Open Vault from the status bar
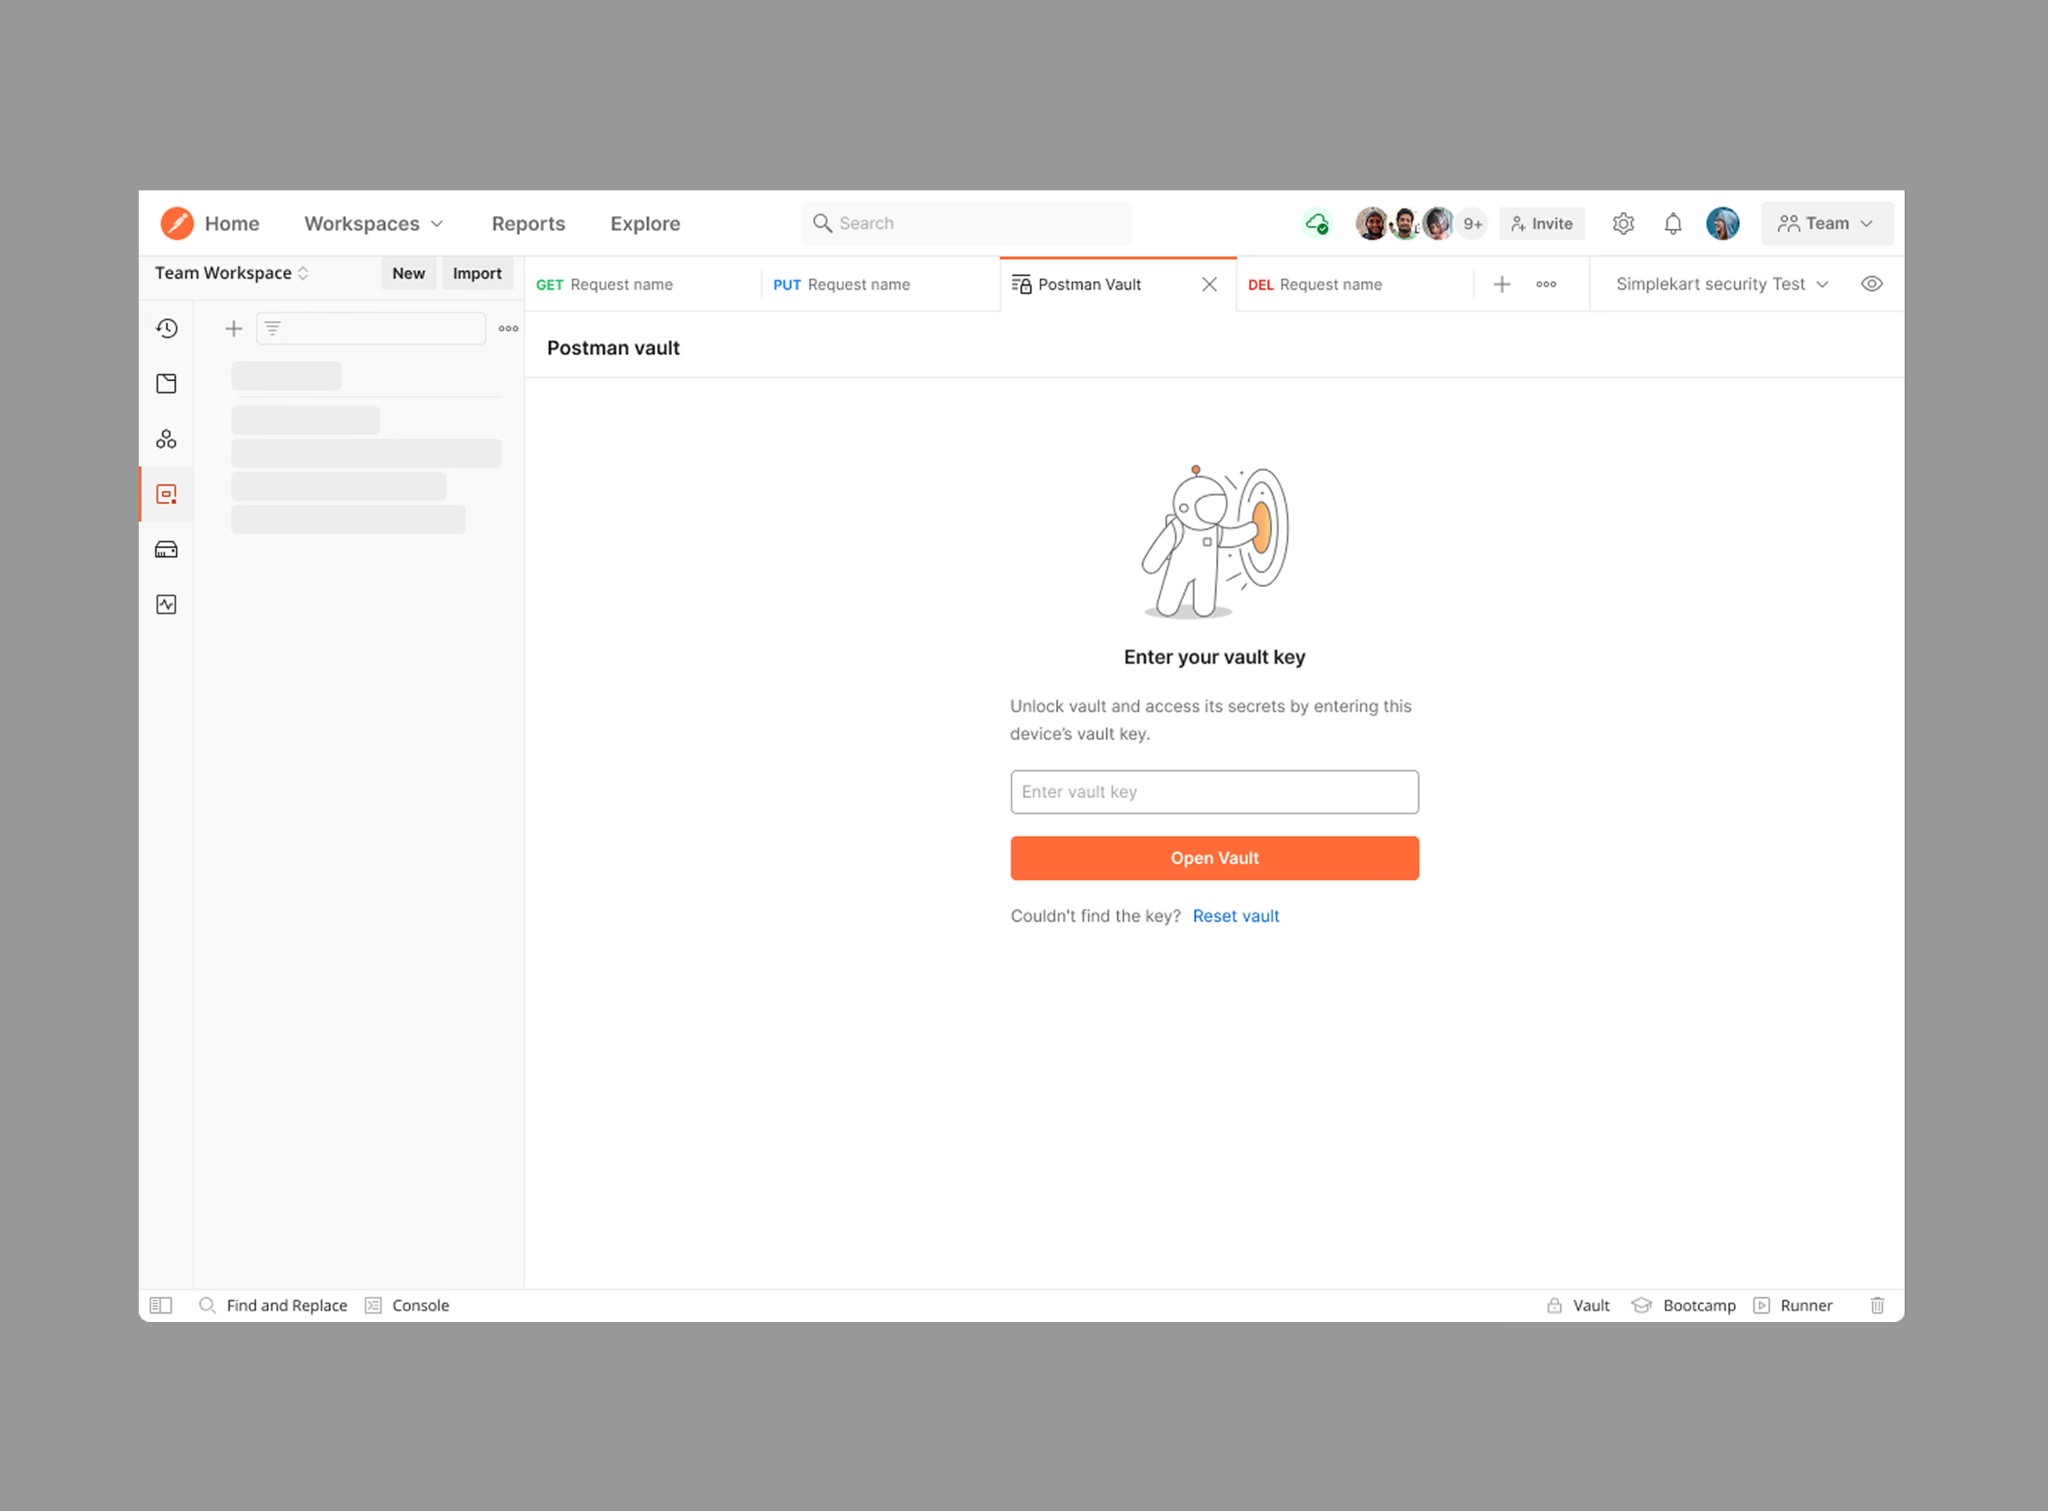 pyautogui.click(x=1578, y=1305)
